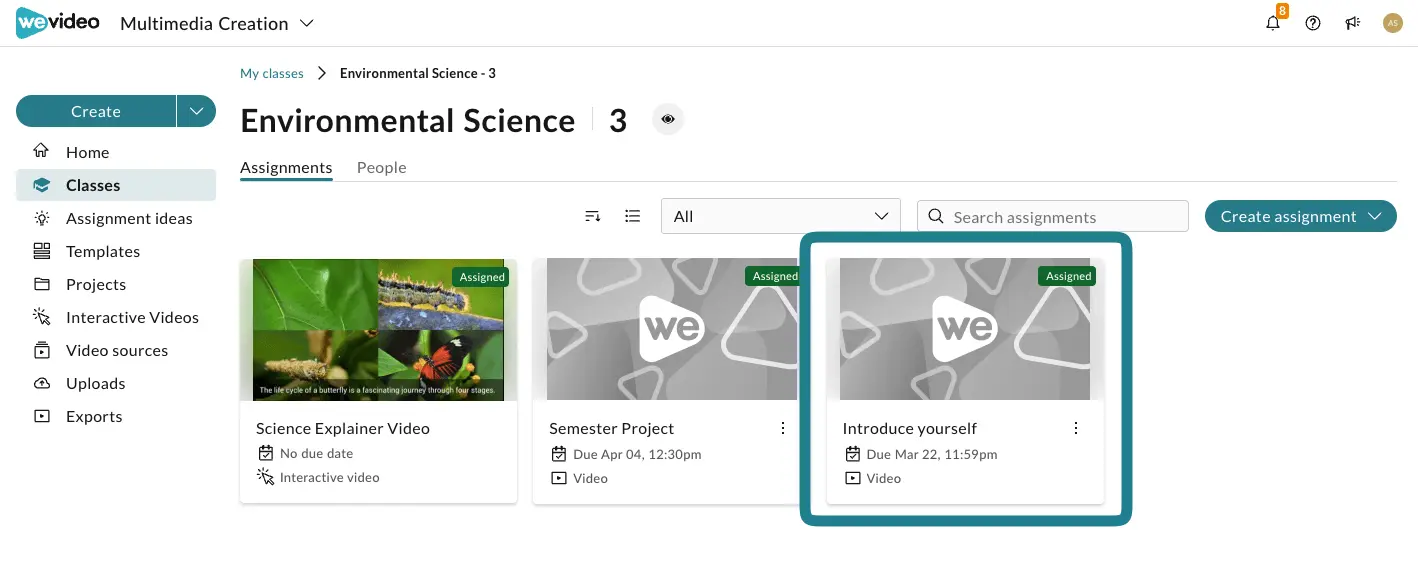
Task: Click Due Apr 04, 12:30pm text
Action: point(637,454)
